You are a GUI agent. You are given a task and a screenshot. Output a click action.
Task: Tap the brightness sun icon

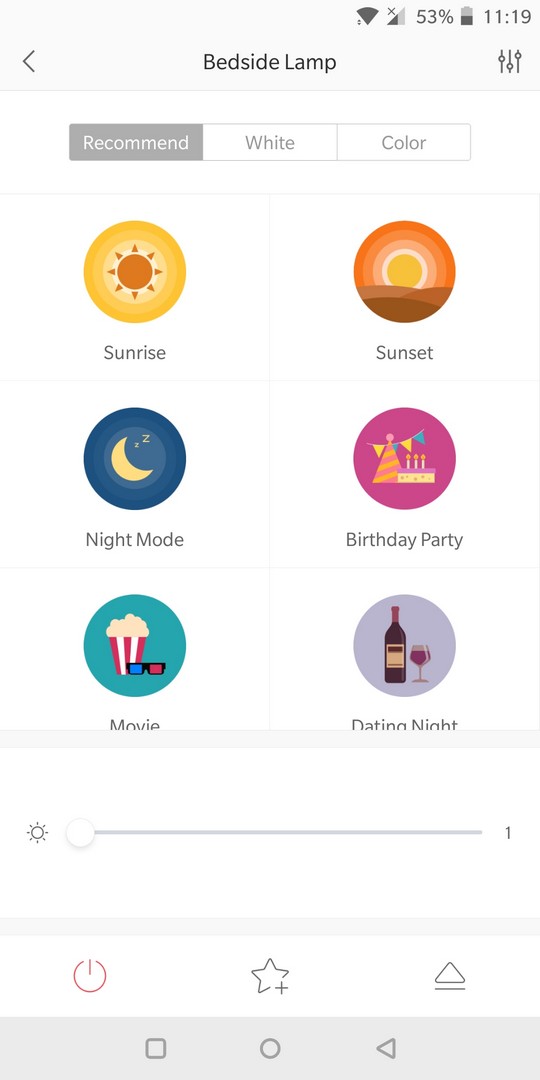pyautogui.click(x=37, y=833)
